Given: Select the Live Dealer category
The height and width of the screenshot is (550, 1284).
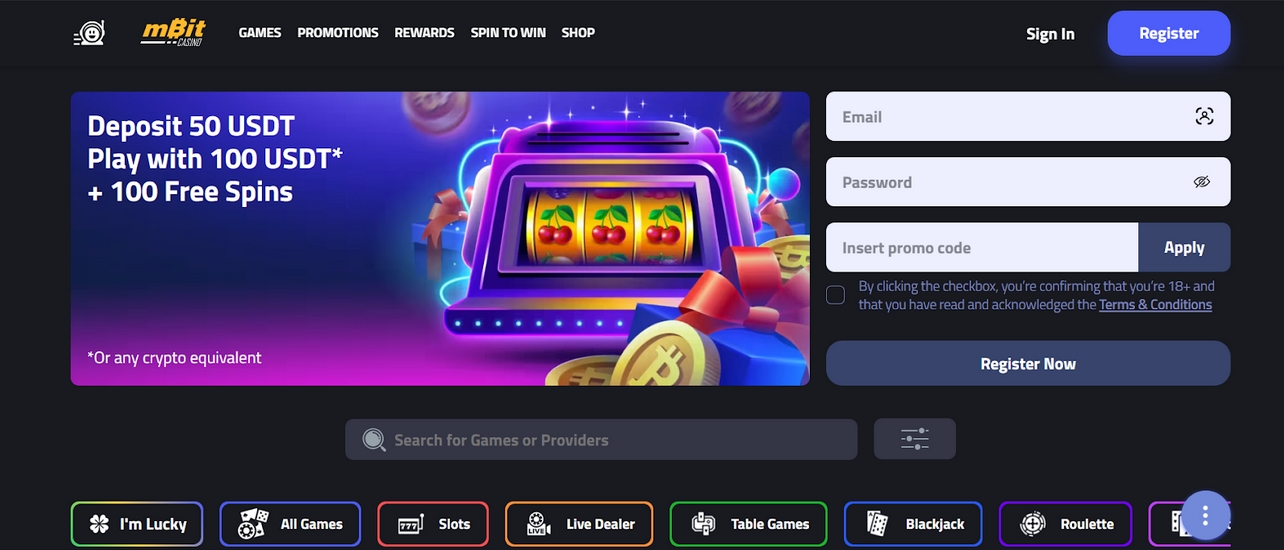Looking at the screenshot, I should (x=579, y=524).
